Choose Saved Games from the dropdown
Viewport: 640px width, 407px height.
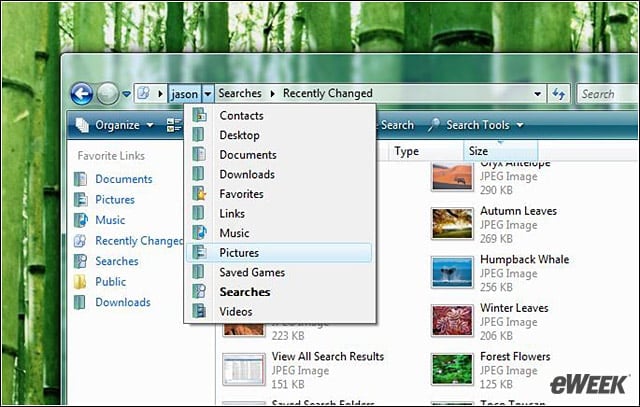pyautogui.click(x=280, y=272)
